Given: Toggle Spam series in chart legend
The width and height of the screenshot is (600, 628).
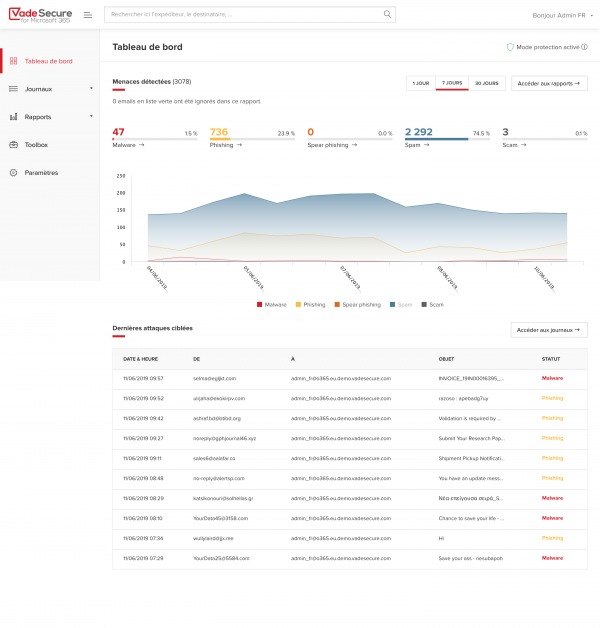Looking at the screenshot, I should [401, 305].
